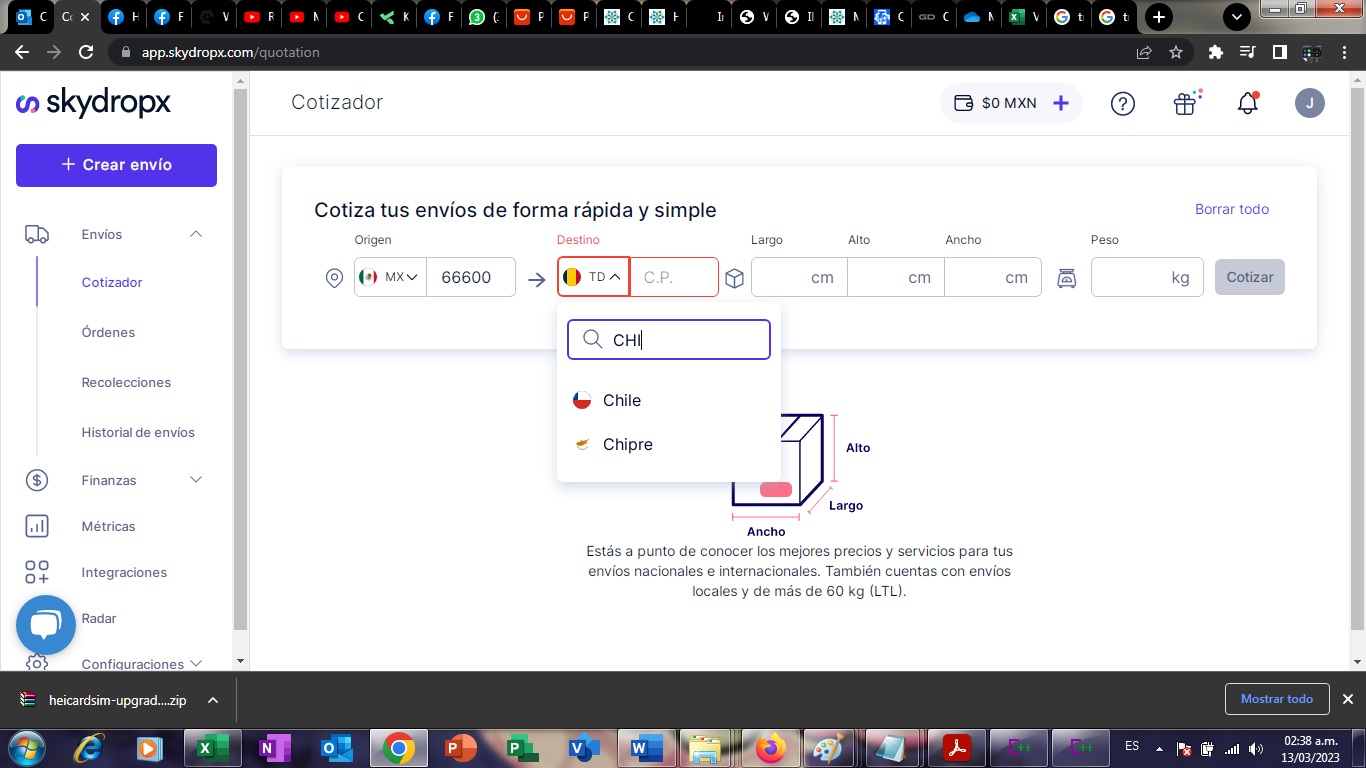Open the gift rewards icon
Image resolution: width=1366 pixels, height=768 pixels.
coord(1186,103)
